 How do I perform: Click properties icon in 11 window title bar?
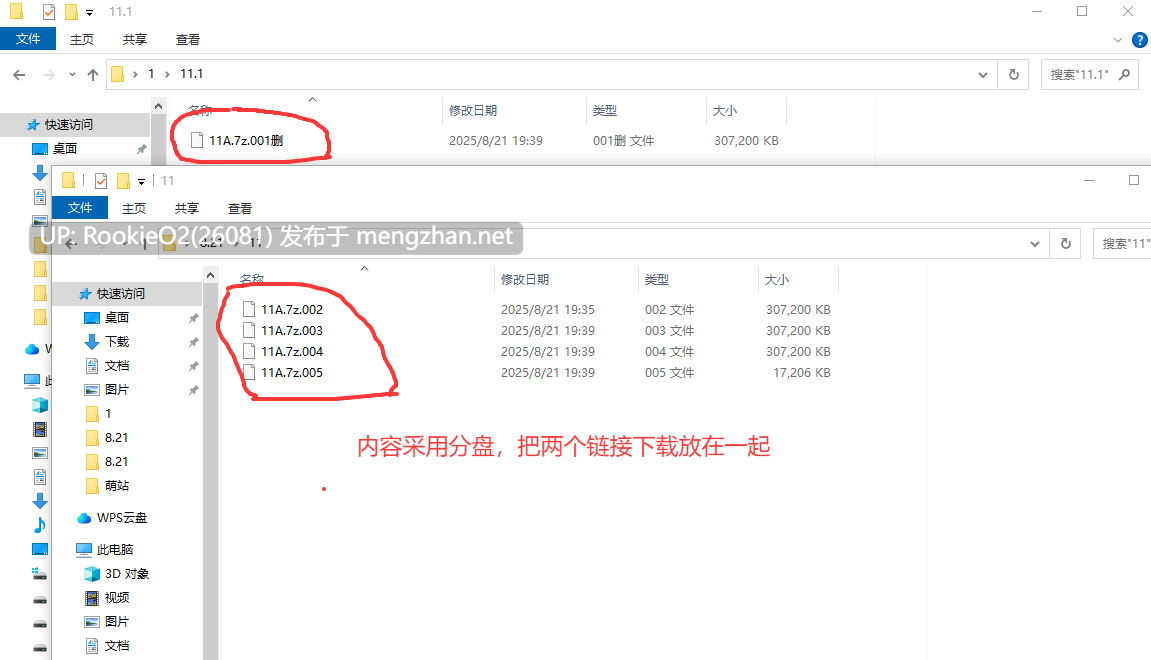tap(101, 181)
